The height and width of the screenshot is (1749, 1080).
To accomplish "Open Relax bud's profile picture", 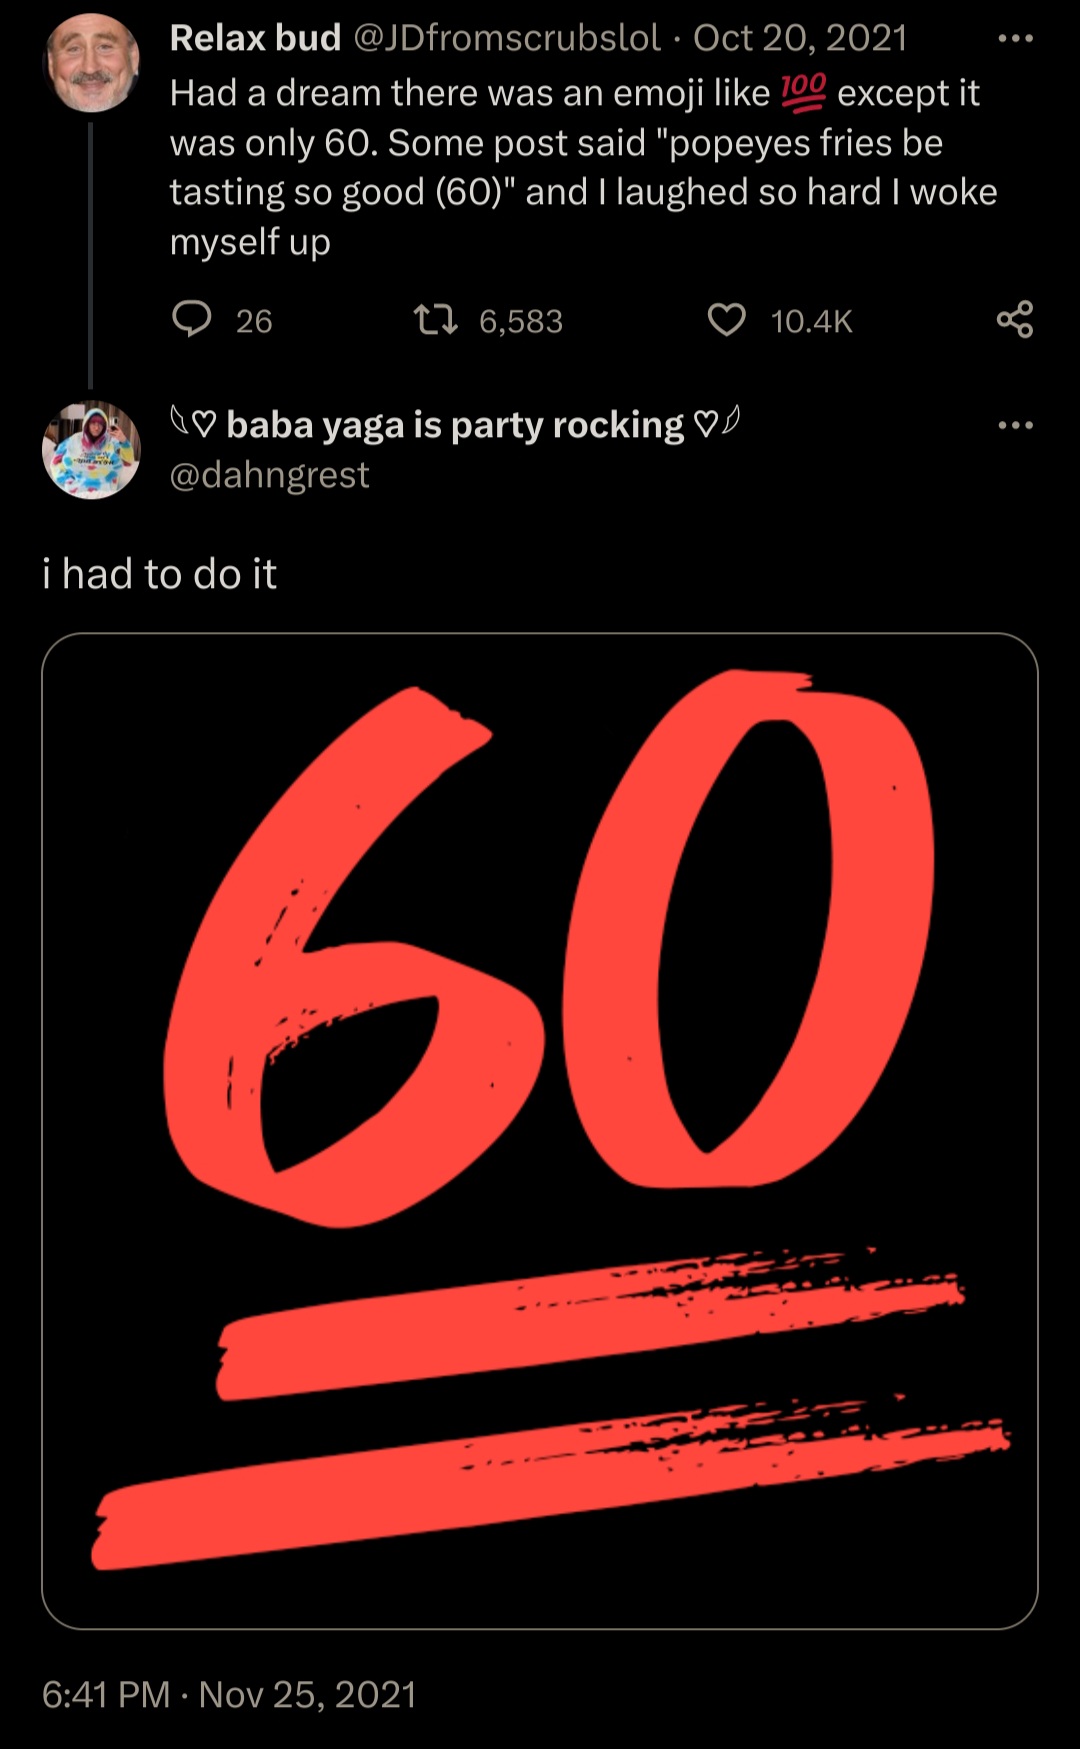I will click(x=91, y=62).
